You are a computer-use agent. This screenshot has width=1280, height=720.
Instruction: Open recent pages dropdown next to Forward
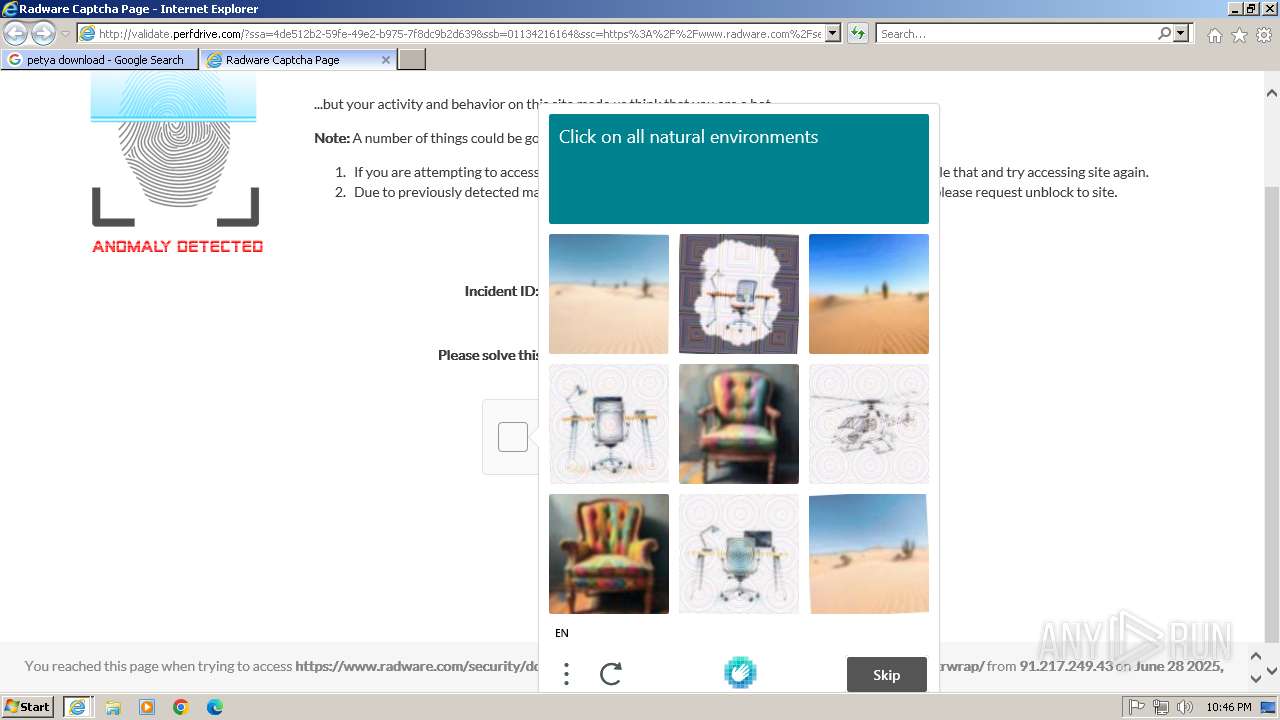(x=65, y=34)
